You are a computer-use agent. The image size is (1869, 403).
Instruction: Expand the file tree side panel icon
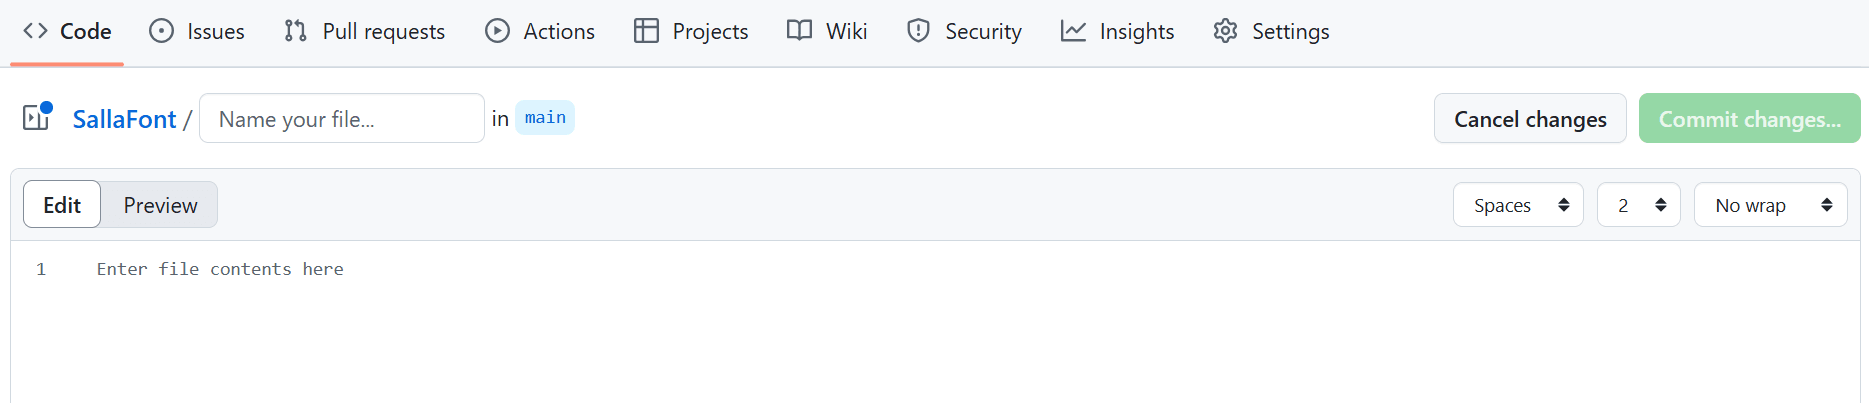click(x=37, y=117)
